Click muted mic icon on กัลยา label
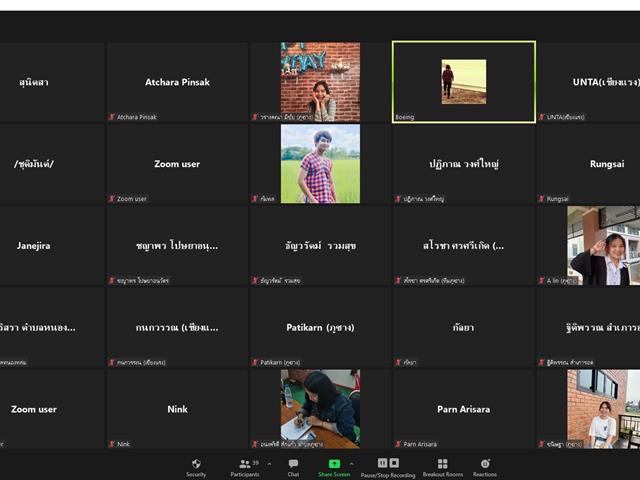 tap(398, 362)
